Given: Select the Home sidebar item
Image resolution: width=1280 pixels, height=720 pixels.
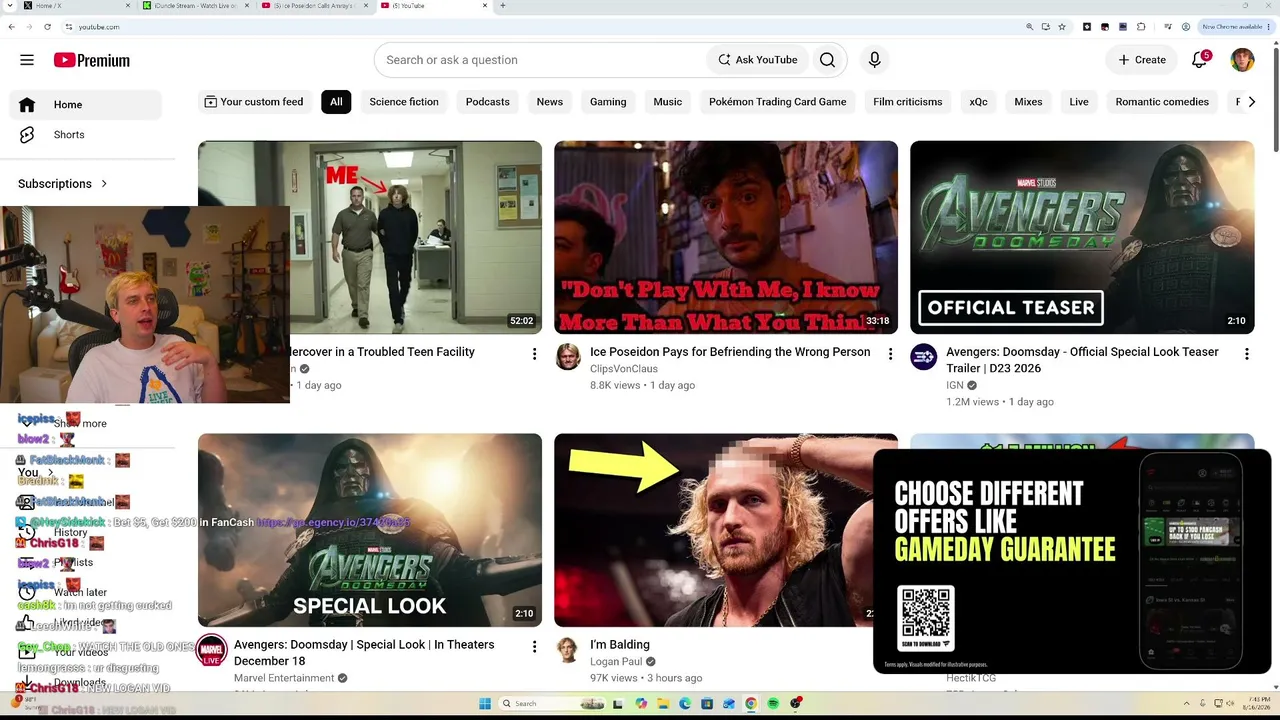Looking at the screenshot, I should pos(85,105).
